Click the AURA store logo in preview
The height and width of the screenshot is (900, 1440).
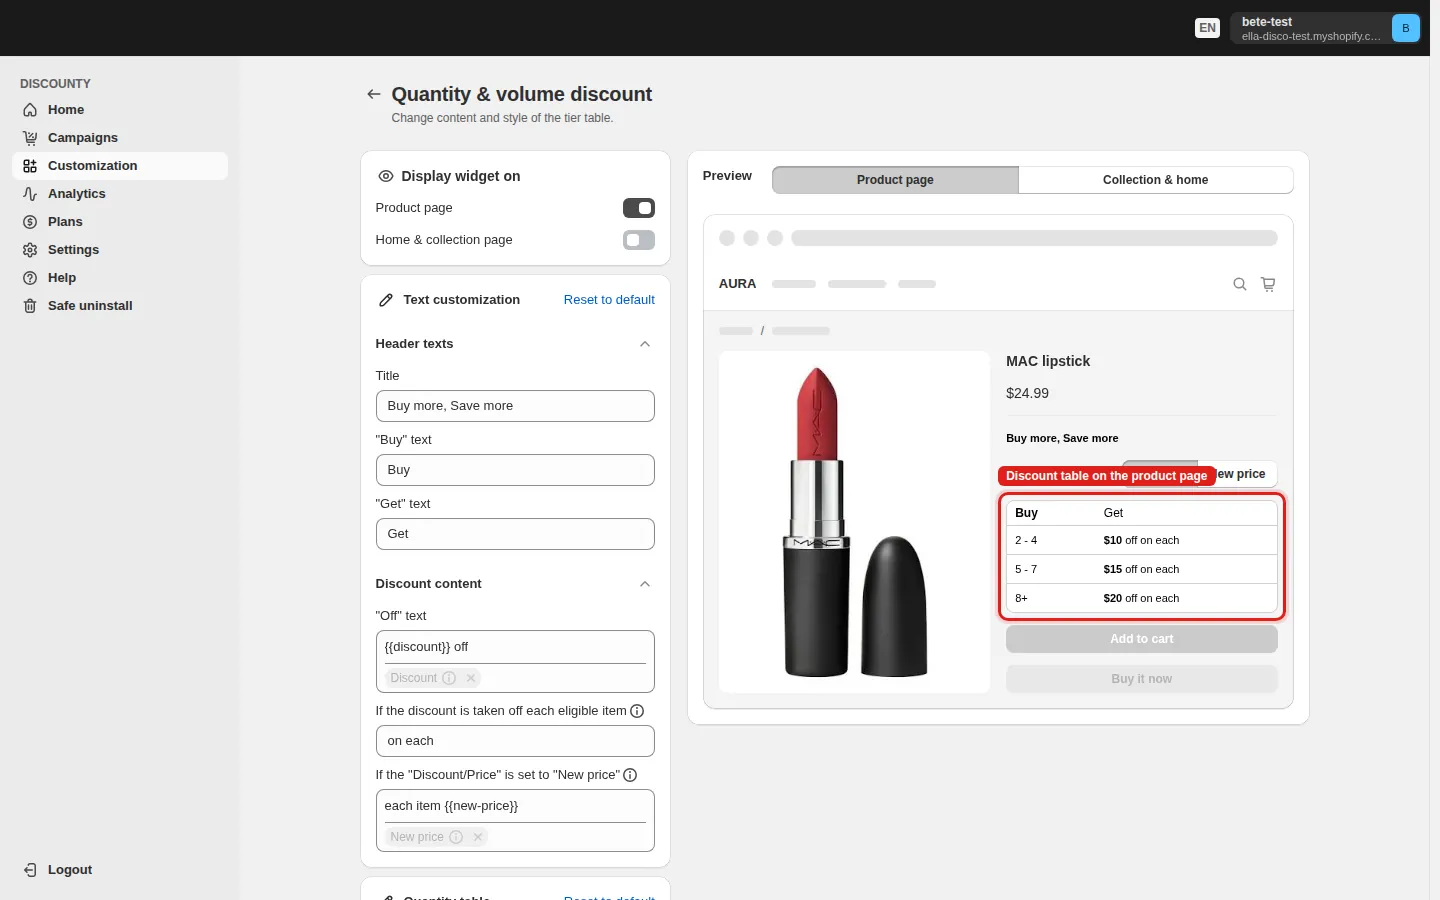pos(738,284)
